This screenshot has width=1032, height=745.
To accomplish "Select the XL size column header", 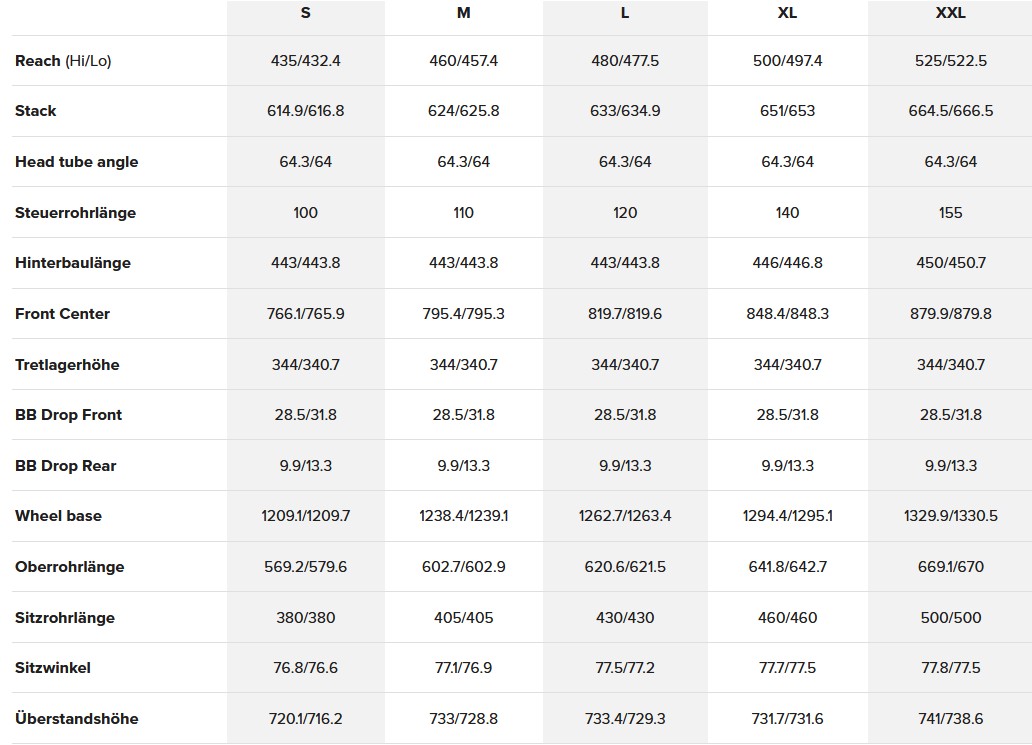I will 787,14.
